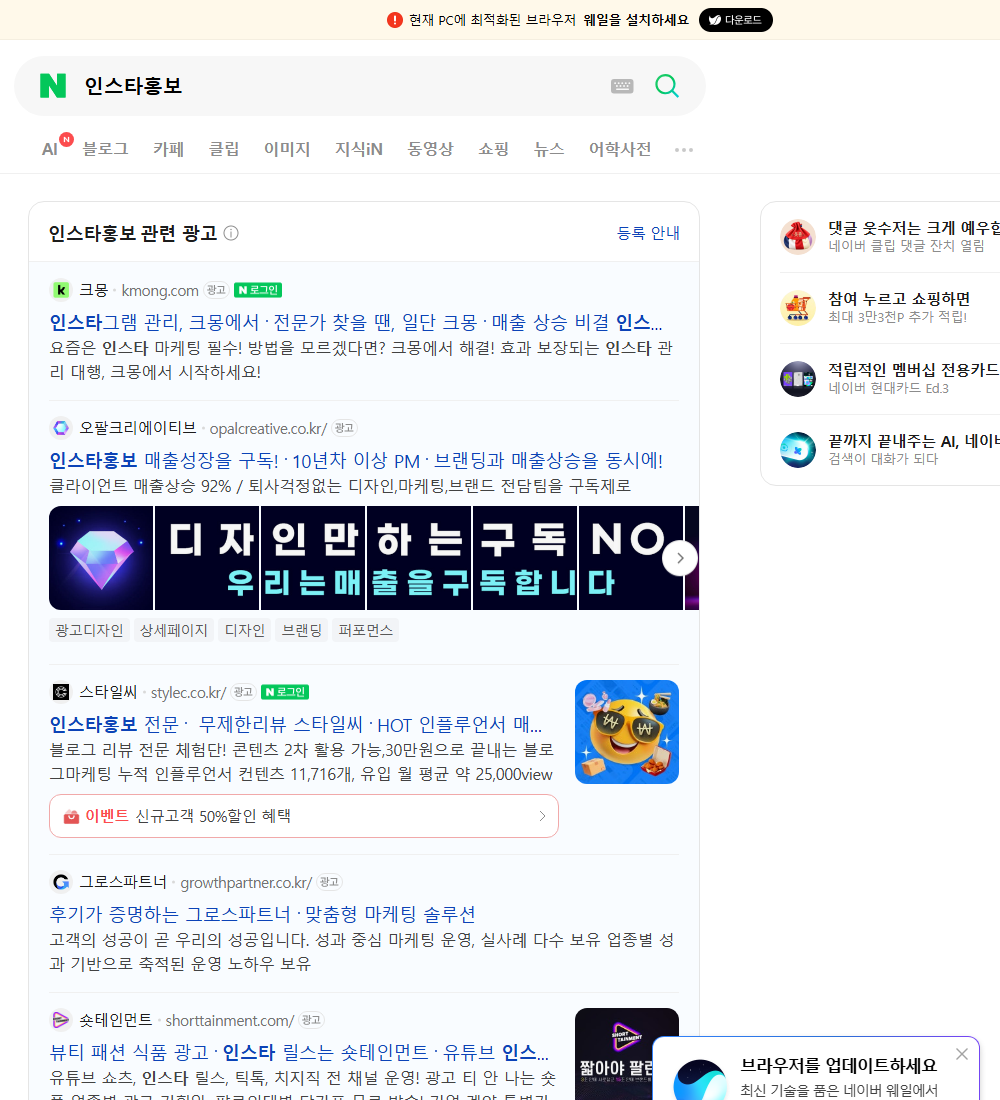Select the 상세페이지 tag
The width and height of the screenshot is (1000, 1100).
pyautogui.click(x=173, y=630)
